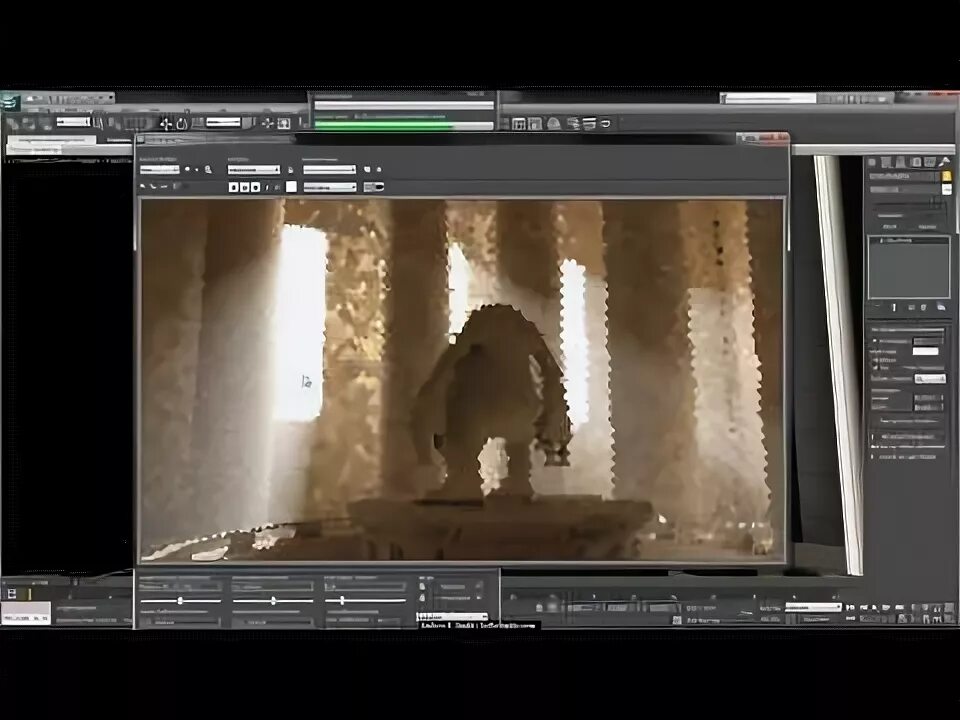Screen dimensions: 960x720
Task: Open the dropdown at bottom of render panel
Action: [x=452, y=617]
